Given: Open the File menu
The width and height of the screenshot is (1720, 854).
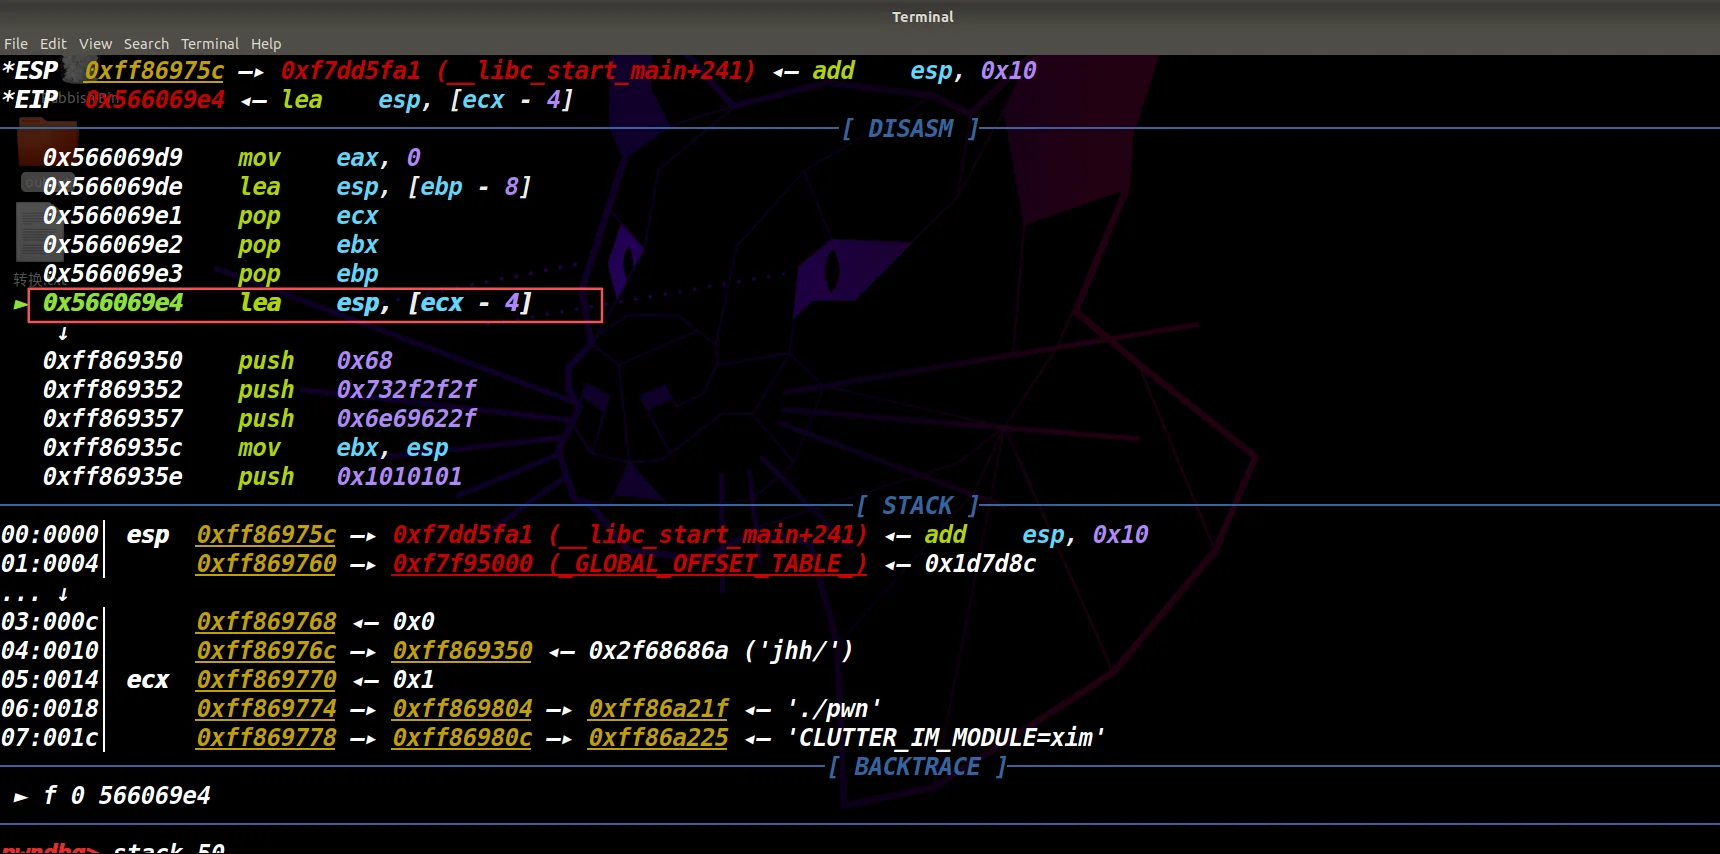Looking at the screenshot, I should 16,44.
